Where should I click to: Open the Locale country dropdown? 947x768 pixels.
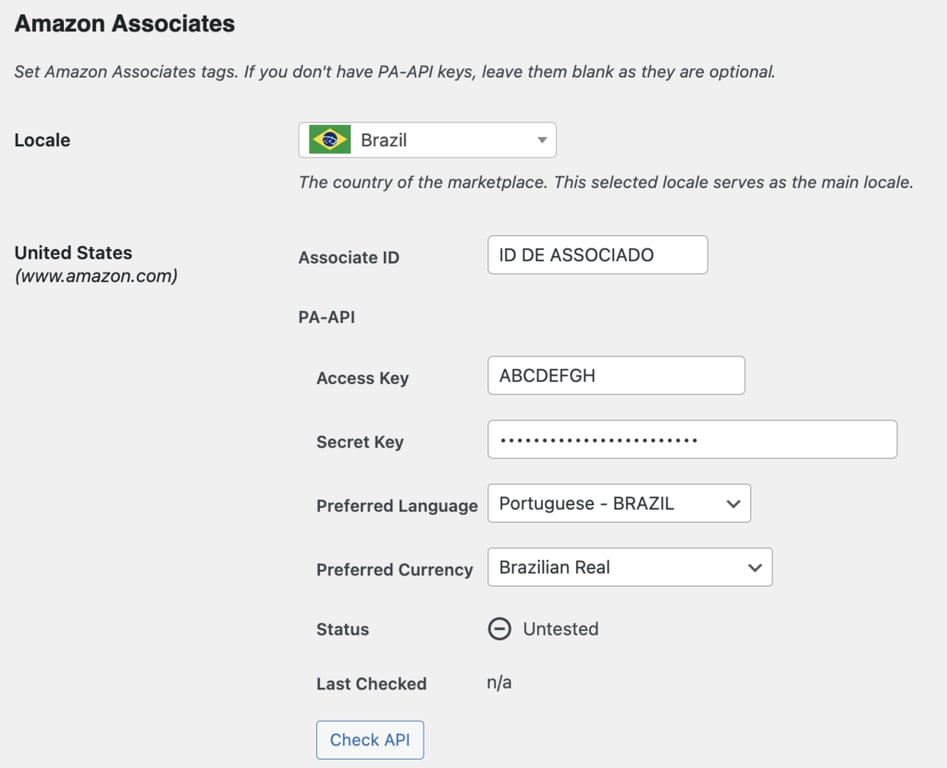(427, 139)
